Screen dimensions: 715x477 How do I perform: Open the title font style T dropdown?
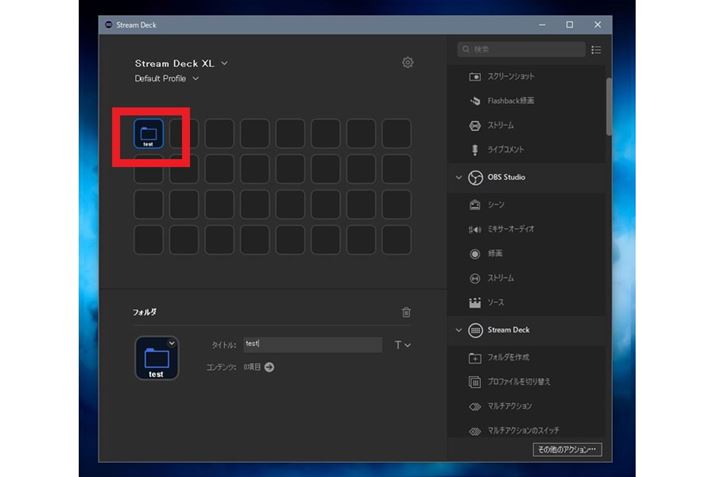point(402,345)
